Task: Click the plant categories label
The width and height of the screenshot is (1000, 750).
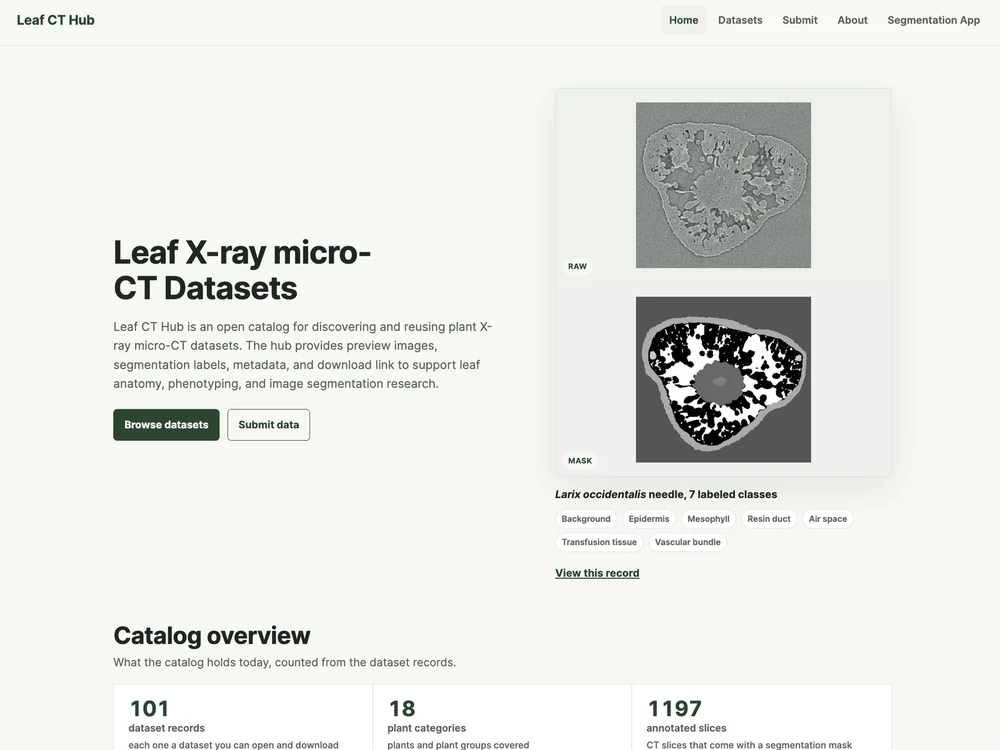Action: [x=427, y=728]
